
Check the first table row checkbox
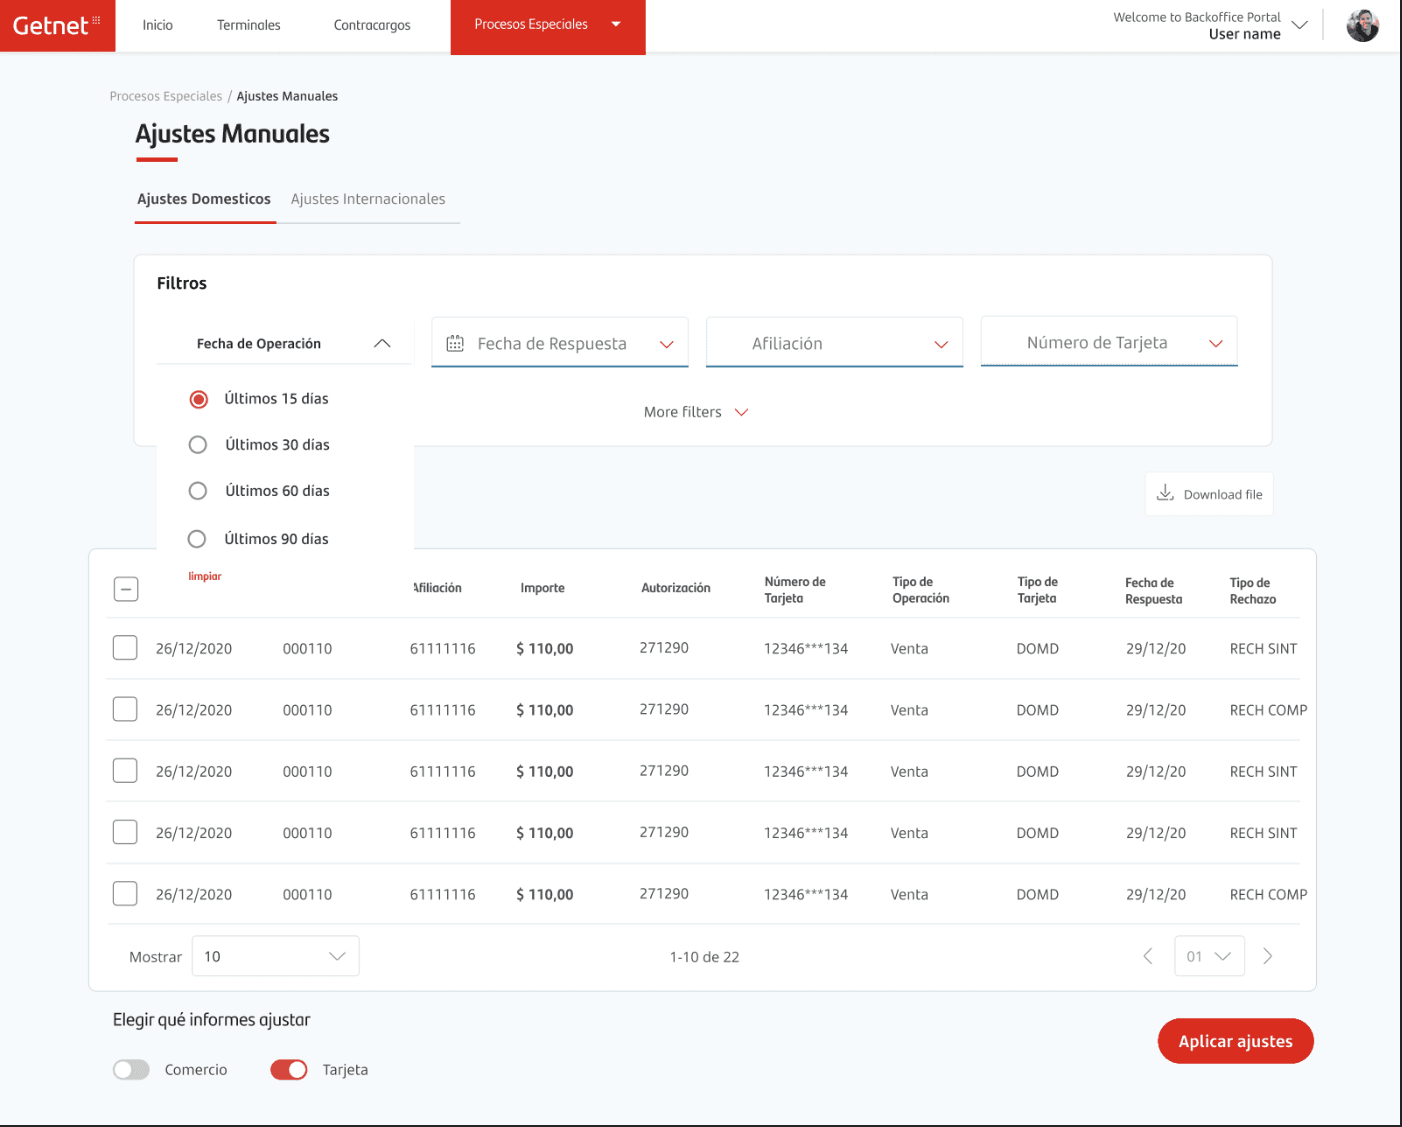125,648
